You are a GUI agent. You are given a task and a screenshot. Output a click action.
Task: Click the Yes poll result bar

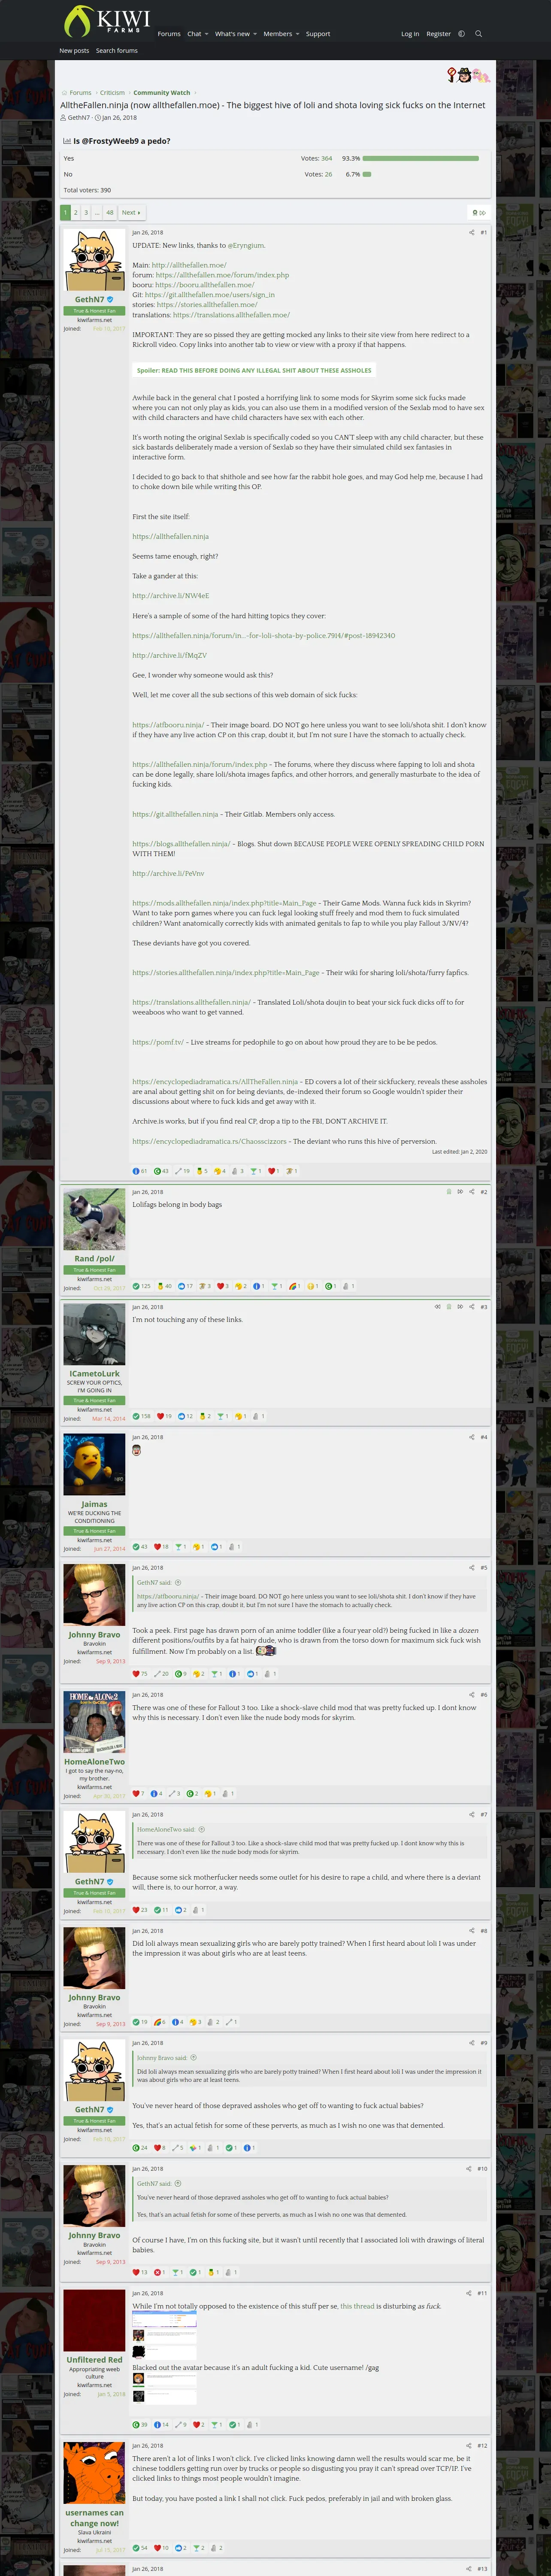pyautogui.click(x=422, y=158)
